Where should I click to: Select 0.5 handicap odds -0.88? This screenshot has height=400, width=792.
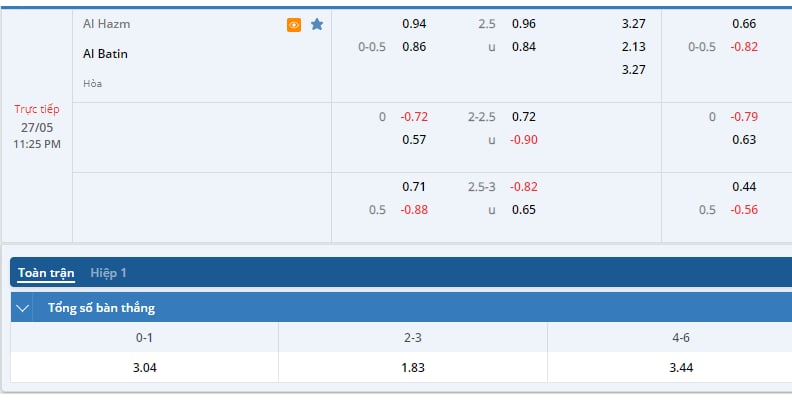tap(414, 210)
